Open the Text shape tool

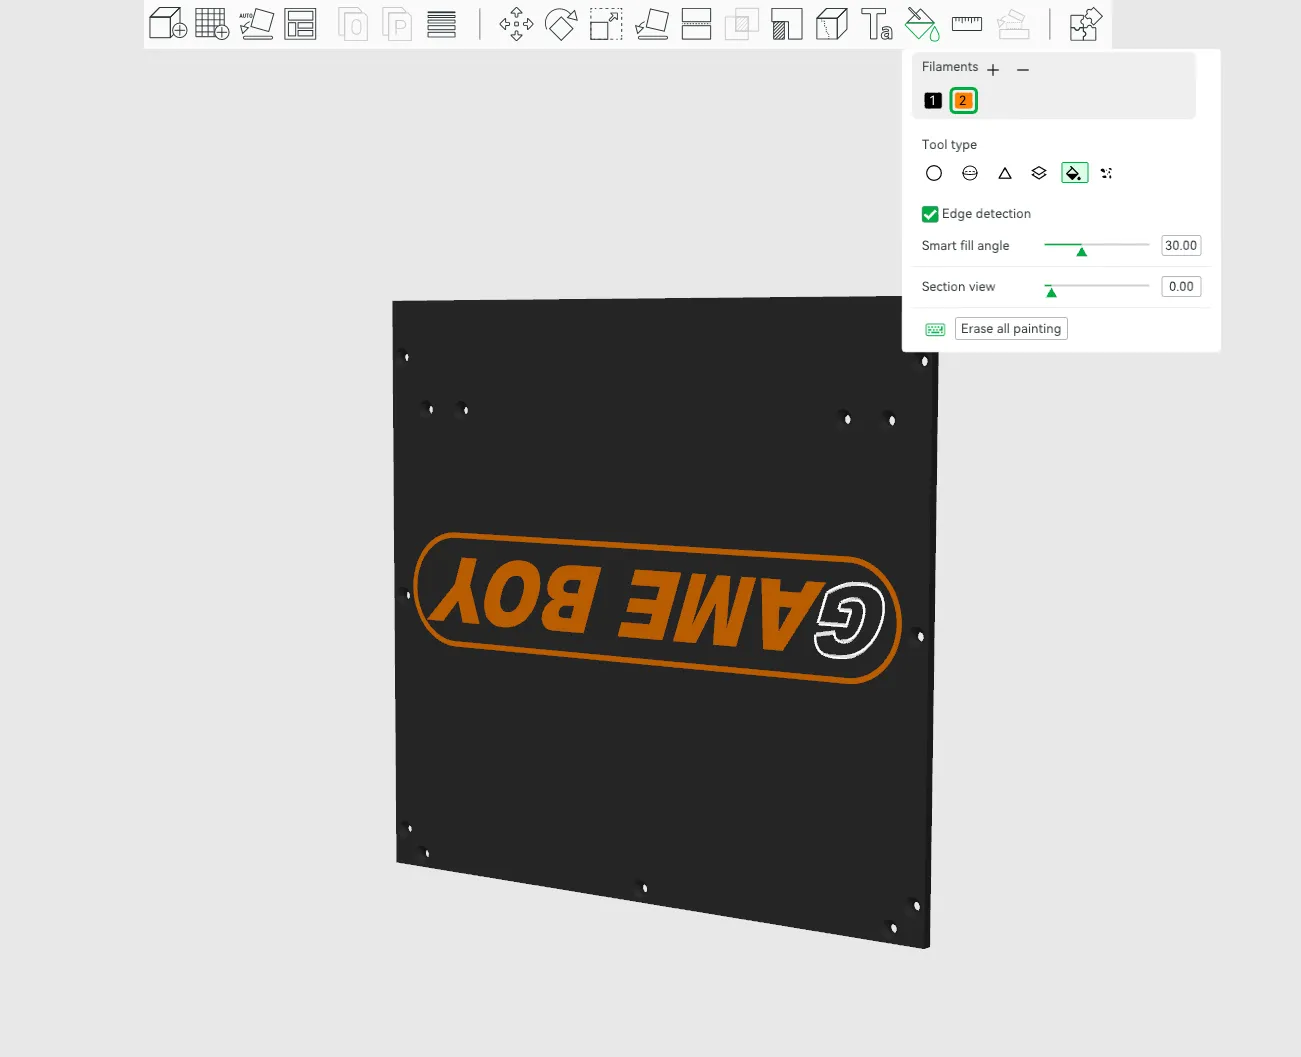click(x=877, y=23)
